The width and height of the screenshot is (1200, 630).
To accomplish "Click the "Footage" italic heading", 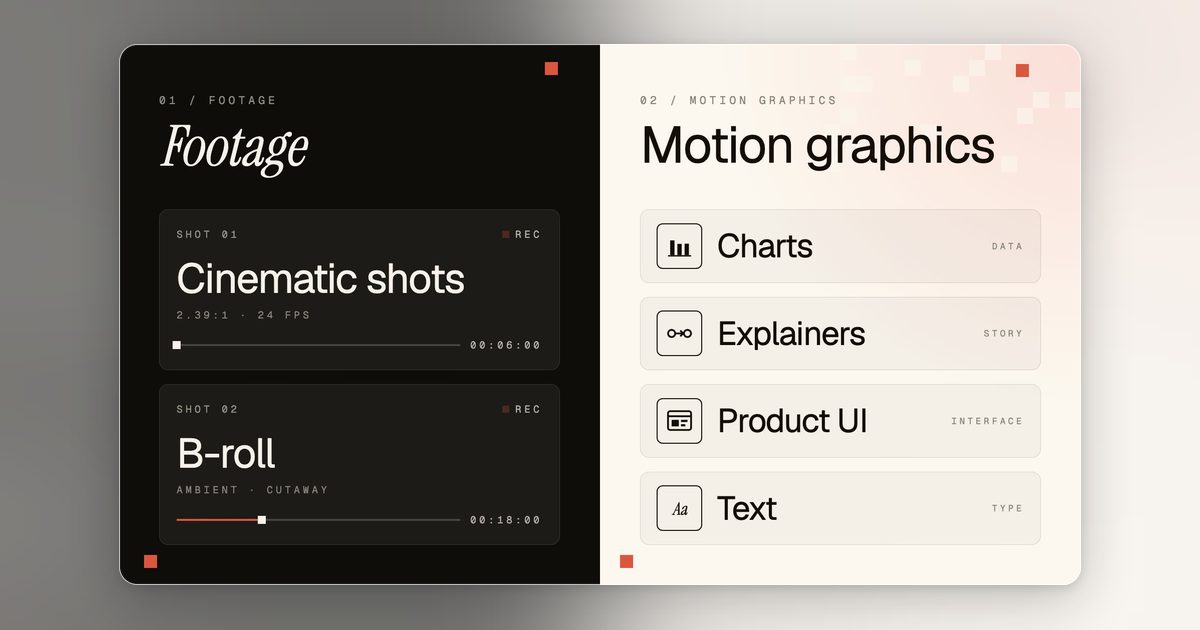I will click(234, 148).
